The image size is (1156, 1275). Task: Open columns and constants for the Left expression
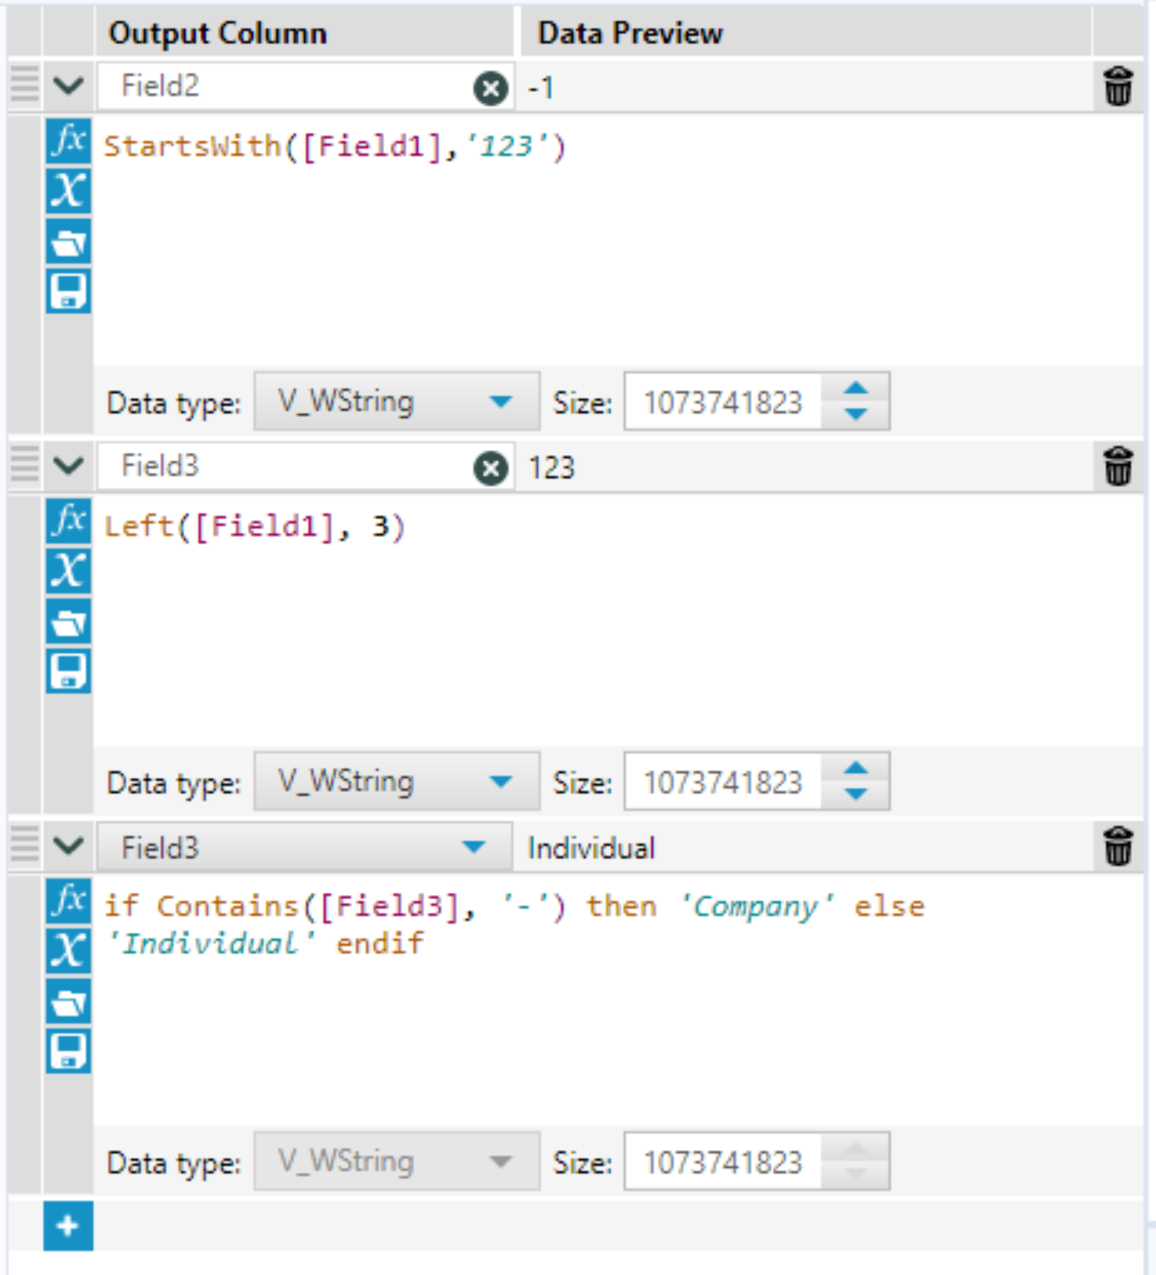click(x=68, y=571)
